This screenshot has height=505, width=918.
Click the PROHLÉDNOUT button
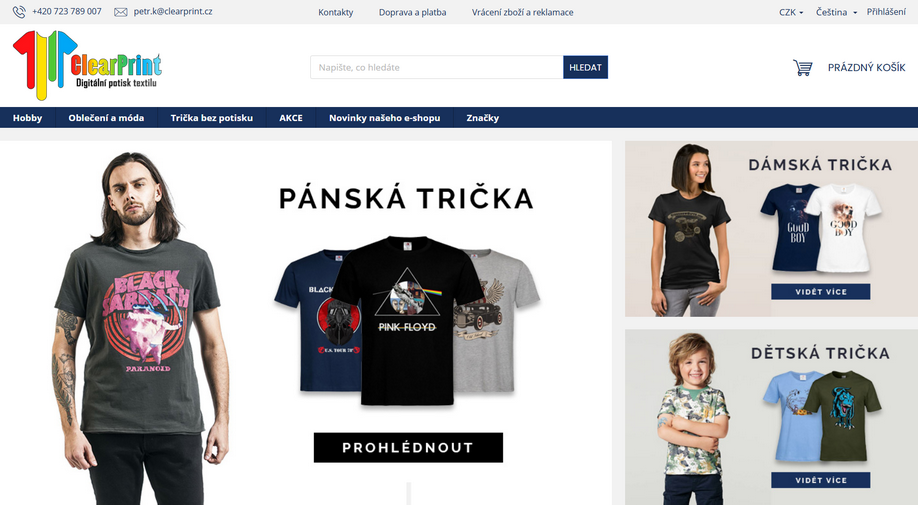point(408,448)
